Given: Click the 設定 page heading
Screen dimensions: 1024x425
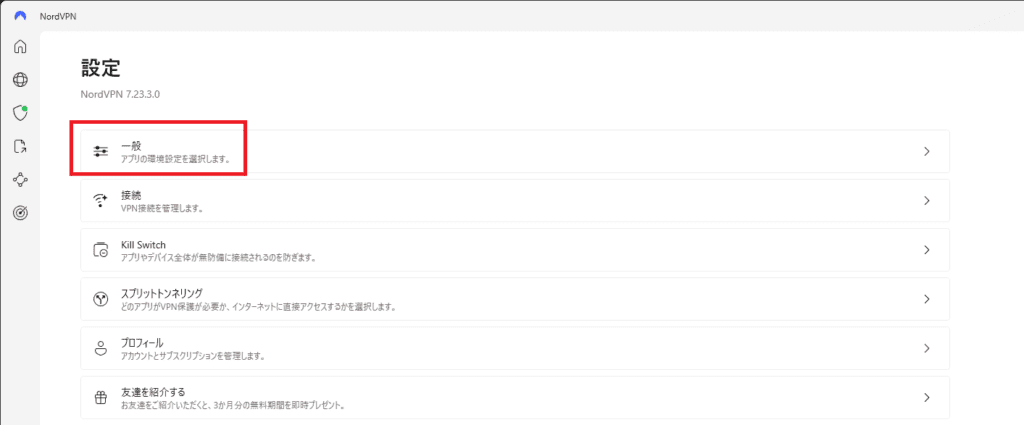Looking at the screenshot, I should click(101, 67).
